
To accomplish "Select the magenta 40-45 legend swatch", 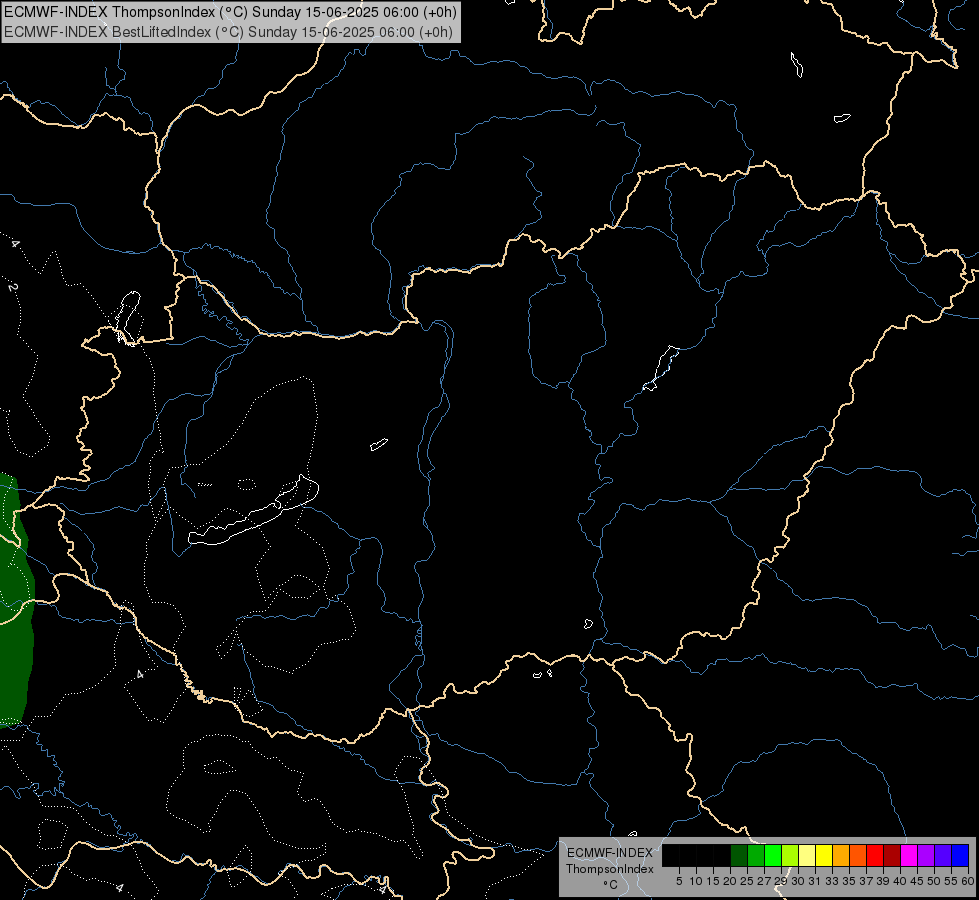I will coord(908,855).
